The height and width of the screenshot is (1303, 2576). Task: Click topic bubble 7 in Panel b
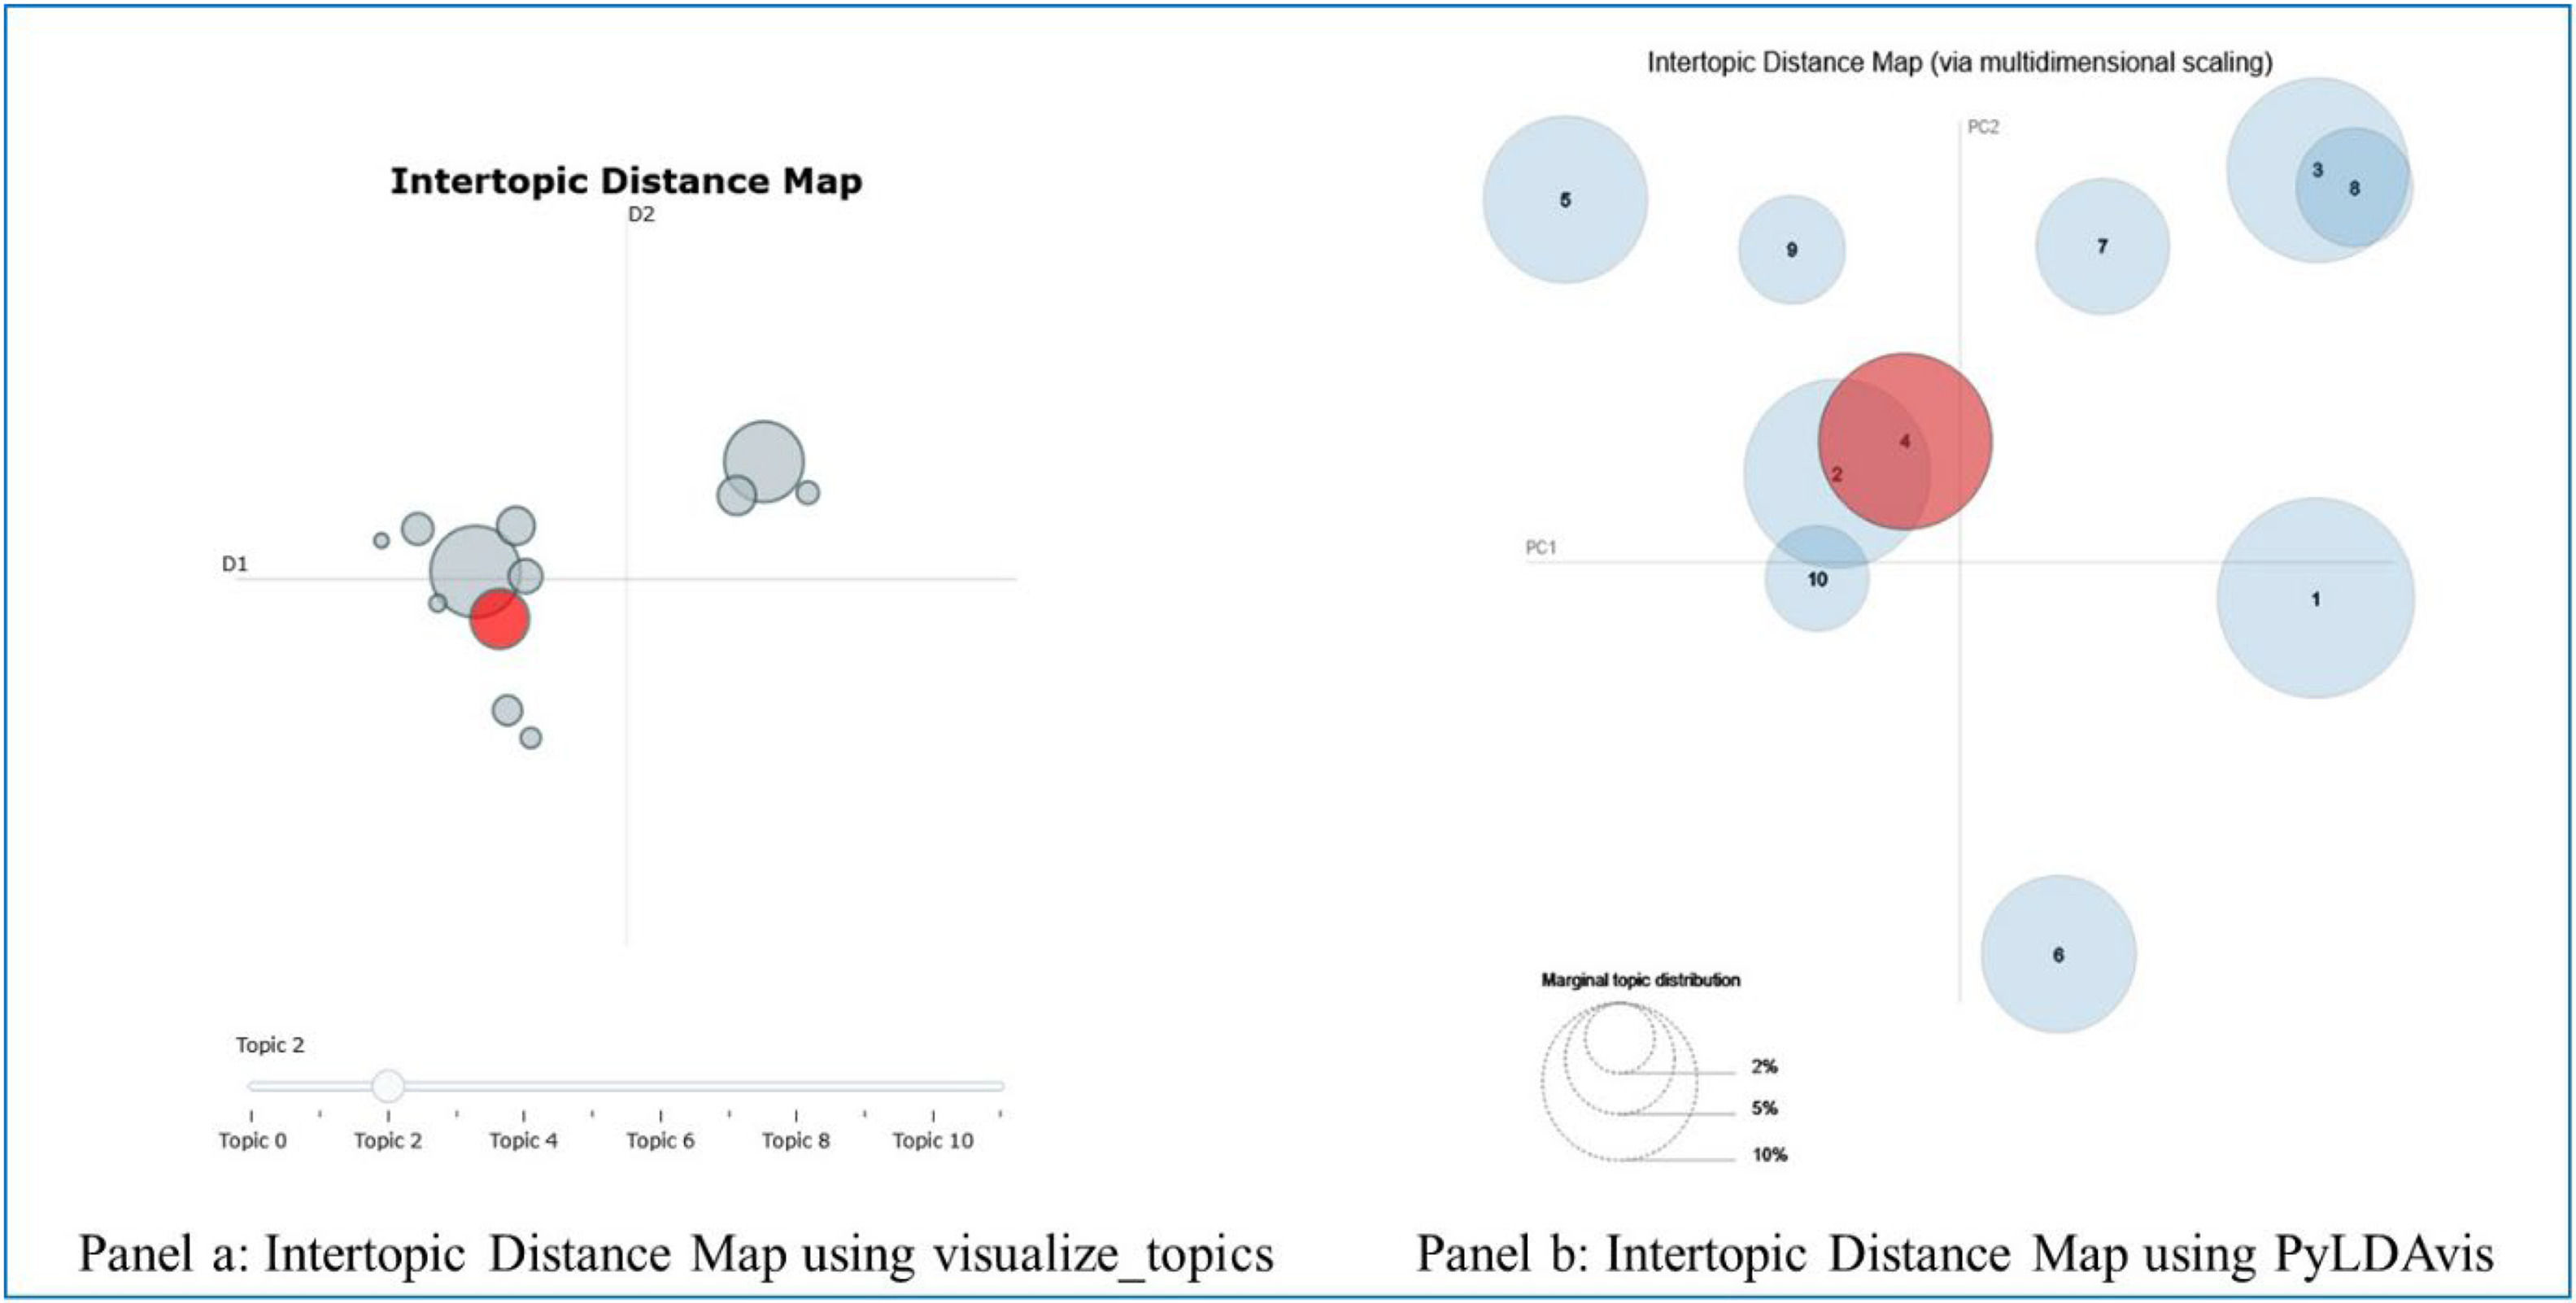[2103, 243]
